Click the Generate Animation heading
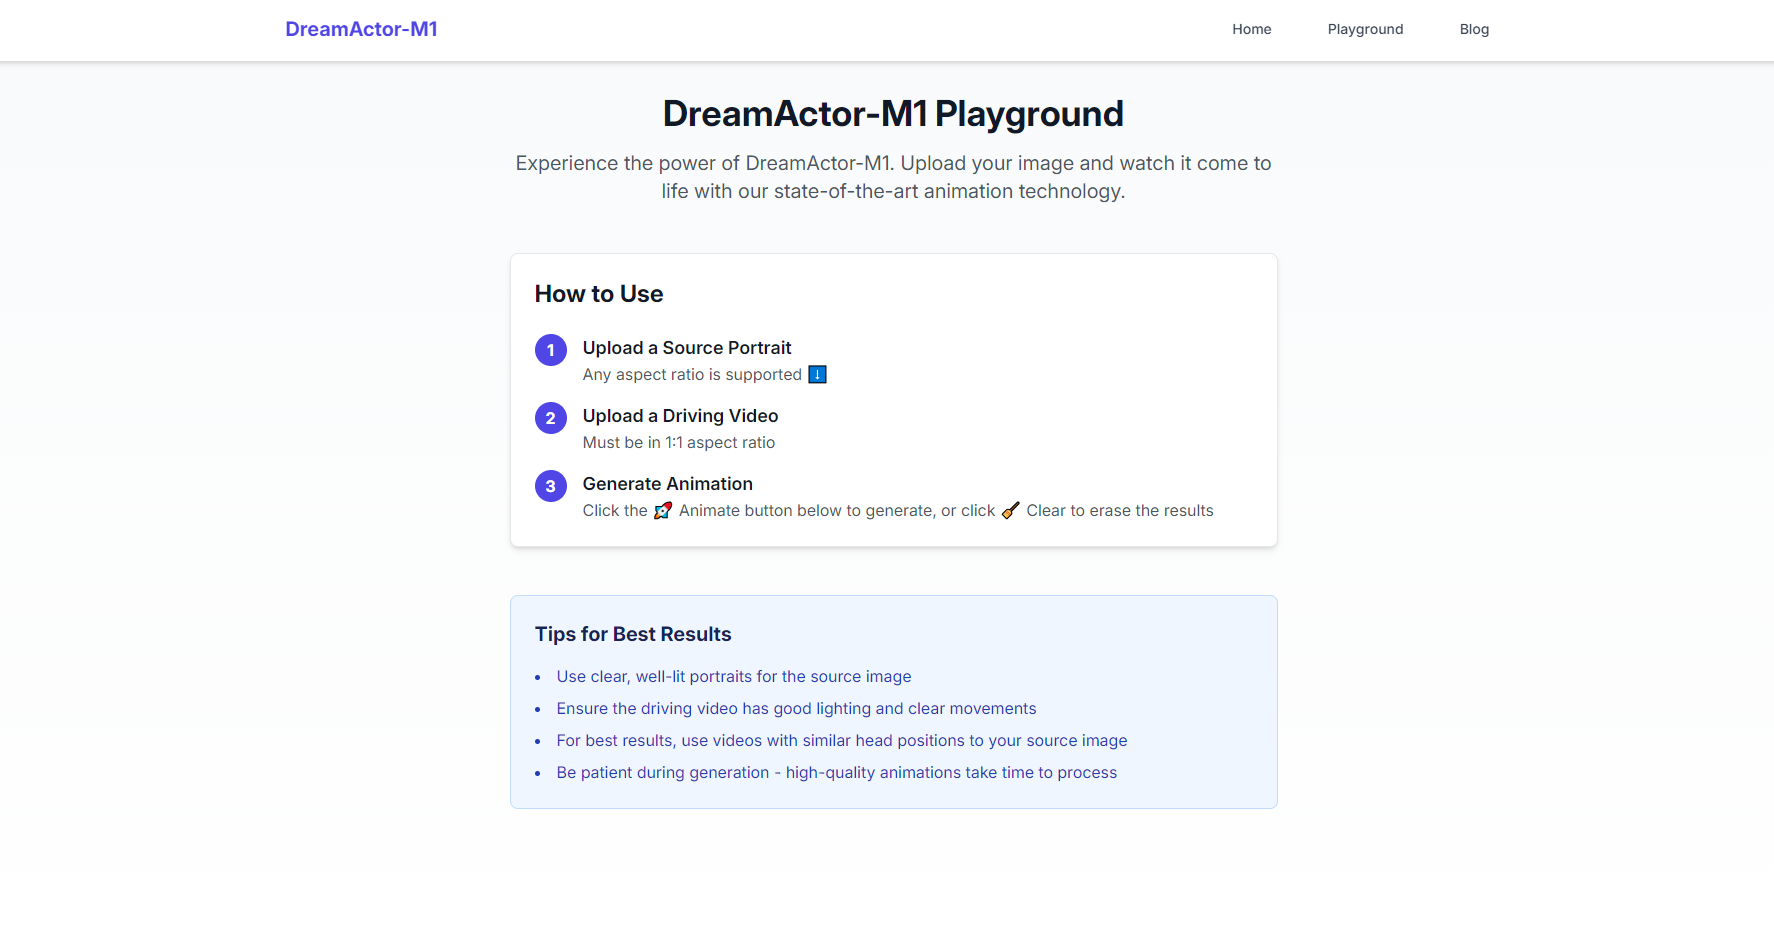1774x926 pixels. pos(668,483)
